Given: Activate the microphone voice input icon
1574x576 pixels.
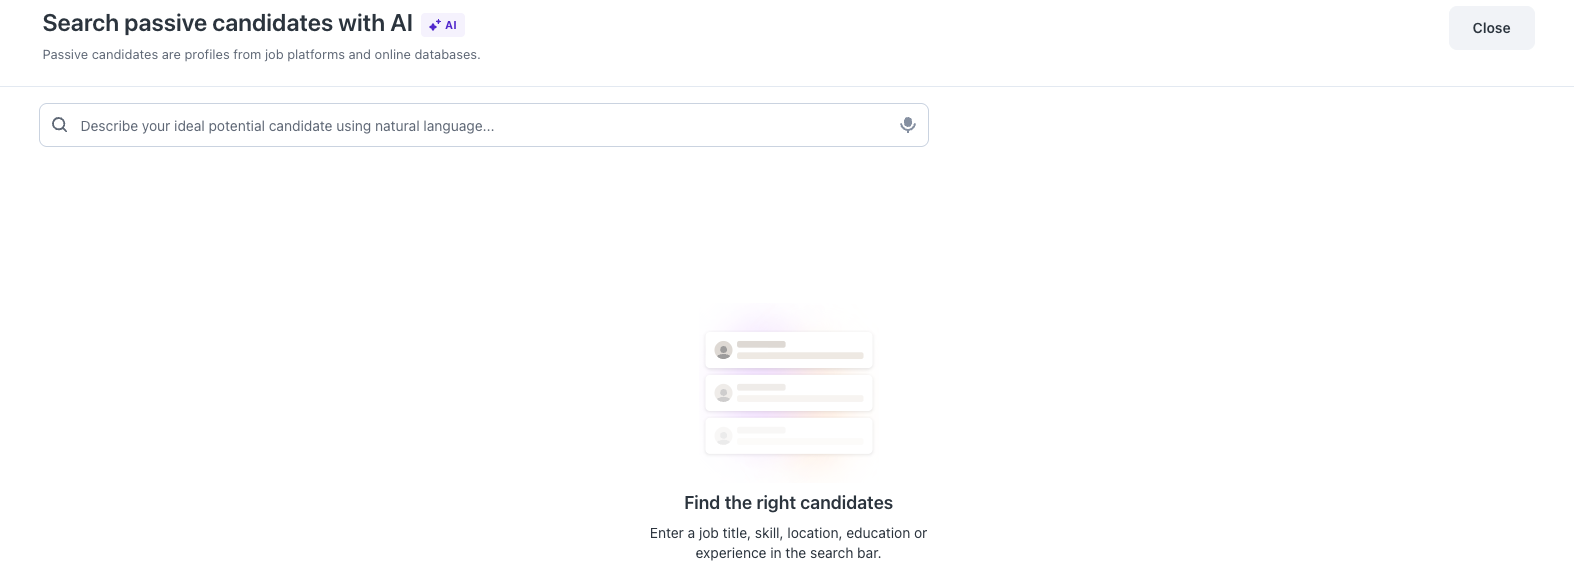Looking at the screenshot, I should [x=907, y=125].
